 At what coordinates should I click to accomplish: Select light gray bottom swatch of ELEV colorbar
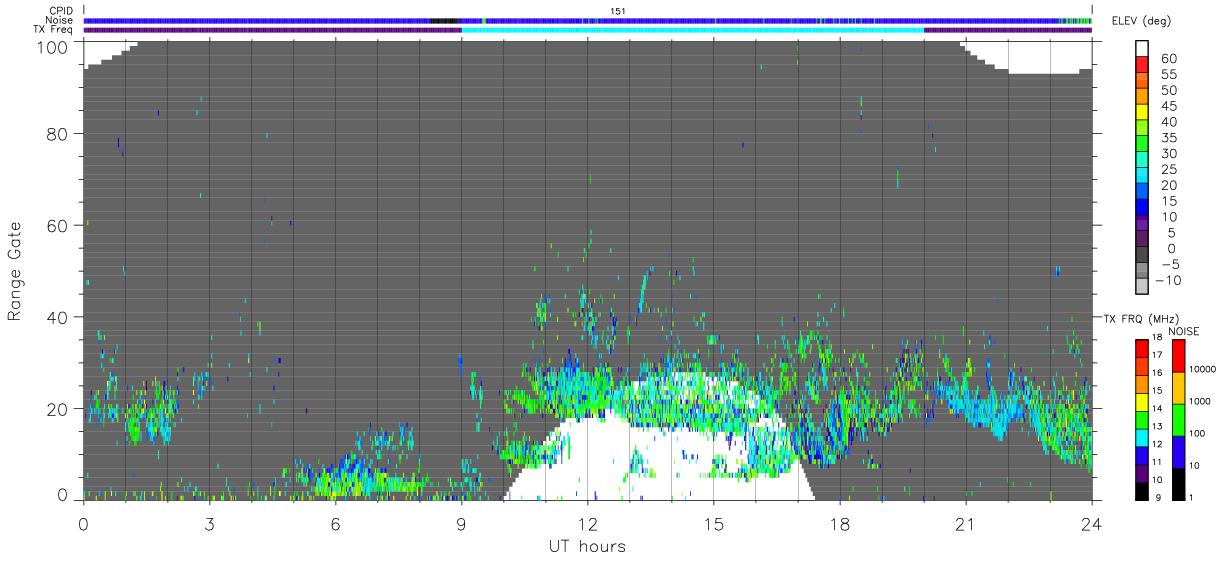coord(1143,284)
